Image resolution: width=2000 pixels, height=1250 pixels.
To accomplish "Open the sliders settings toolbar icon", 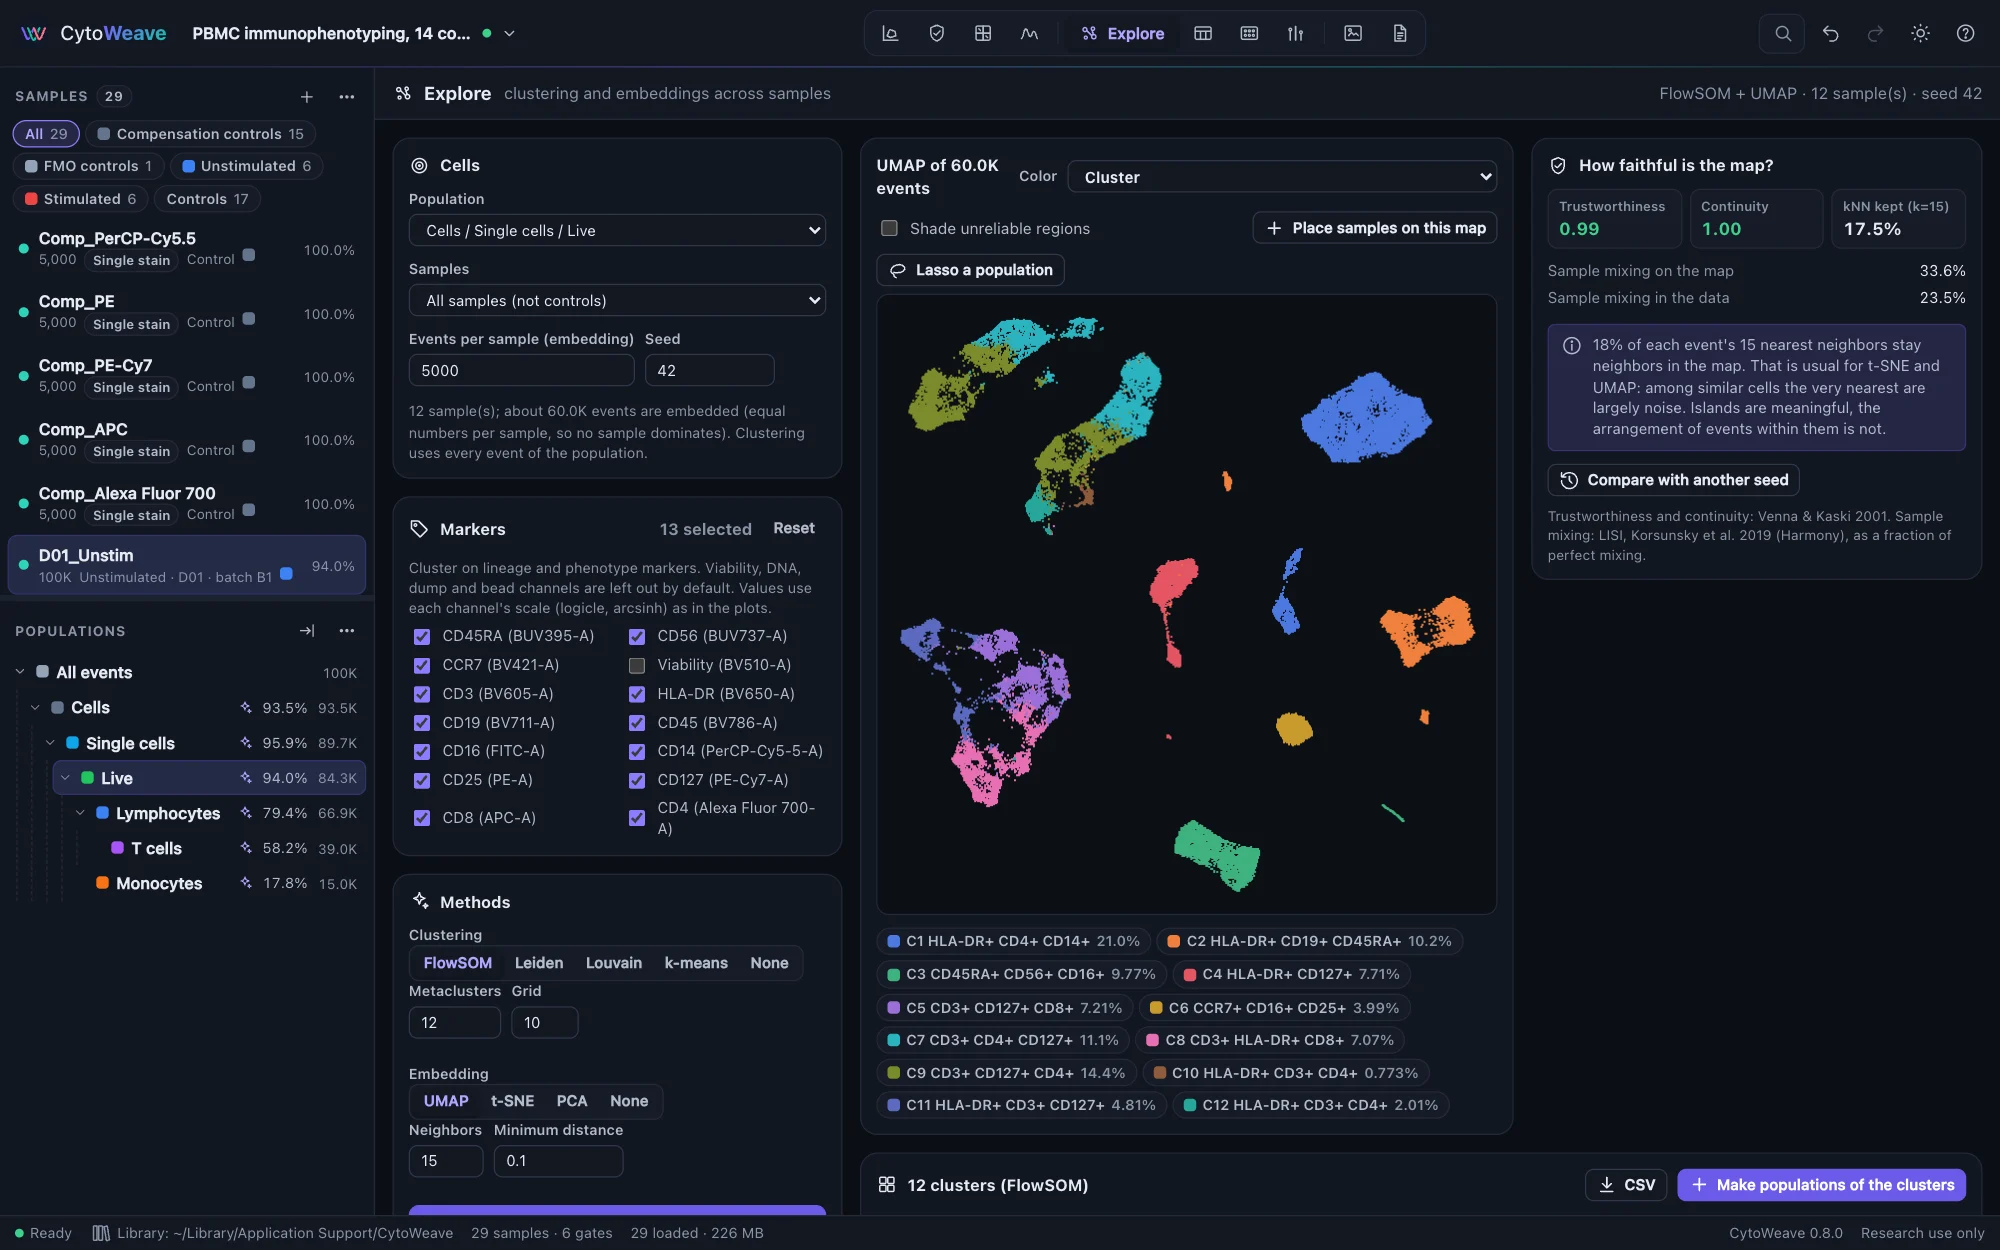I will point(1295,33).
